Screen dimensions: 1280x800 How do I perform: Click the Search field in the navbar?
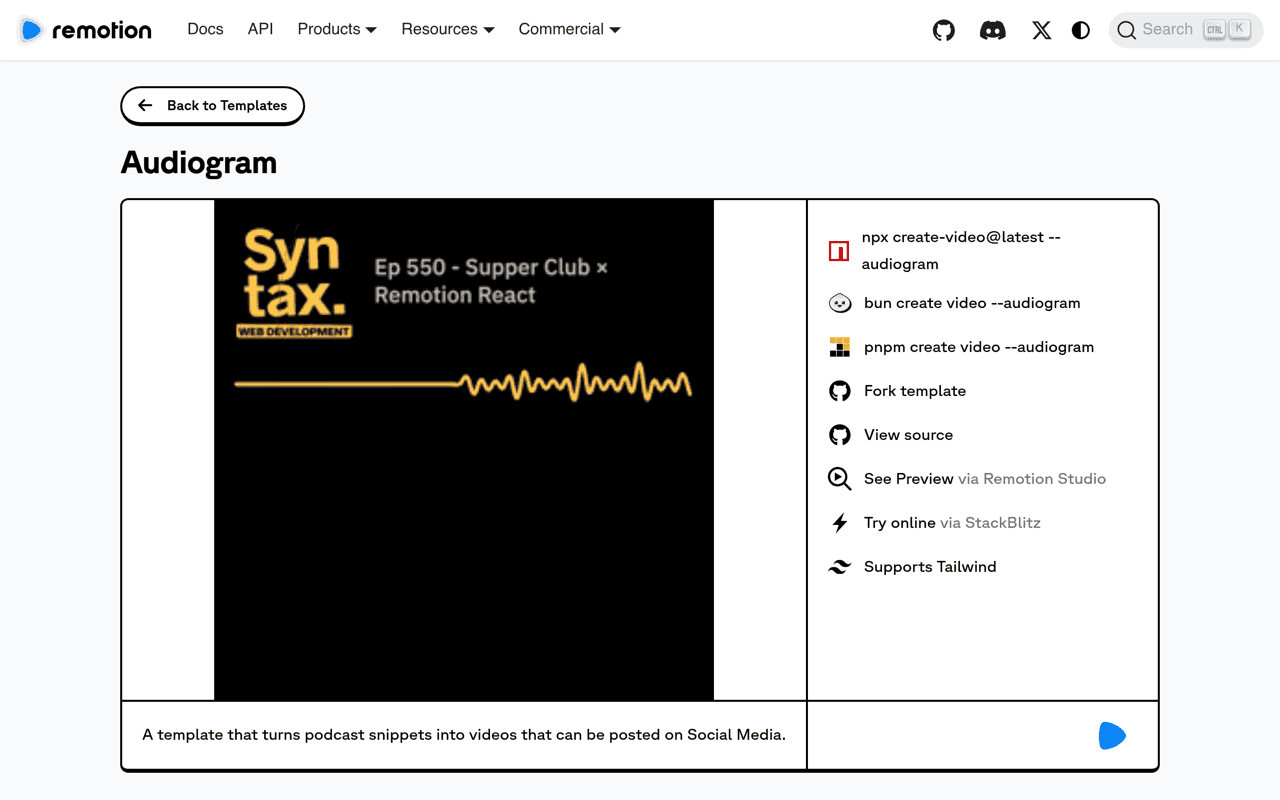point(1186,30)
